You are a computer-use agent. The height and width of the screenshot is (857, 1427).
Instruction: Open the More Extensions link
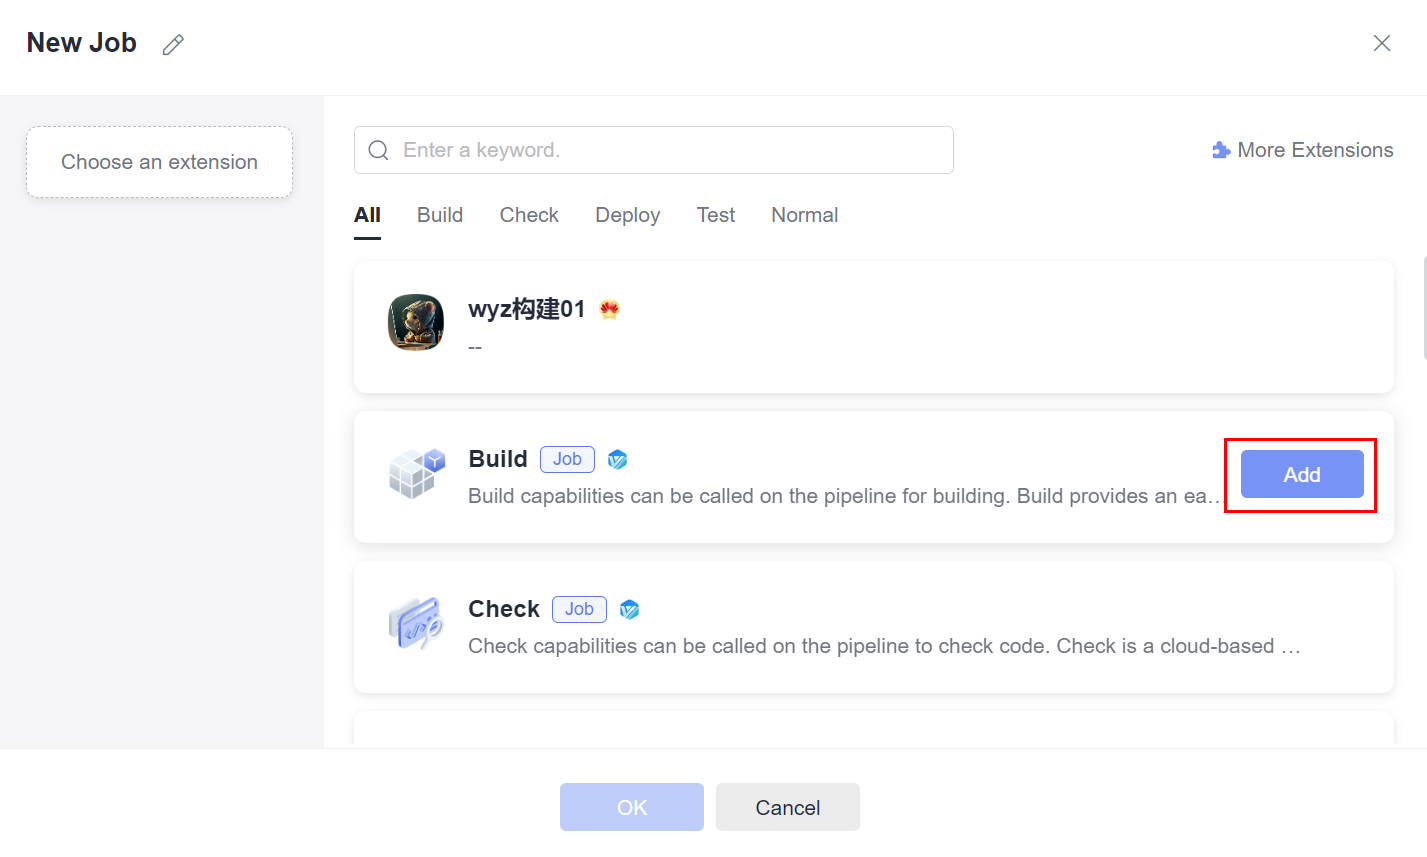pyautogui.click(x=1314, y=150)
